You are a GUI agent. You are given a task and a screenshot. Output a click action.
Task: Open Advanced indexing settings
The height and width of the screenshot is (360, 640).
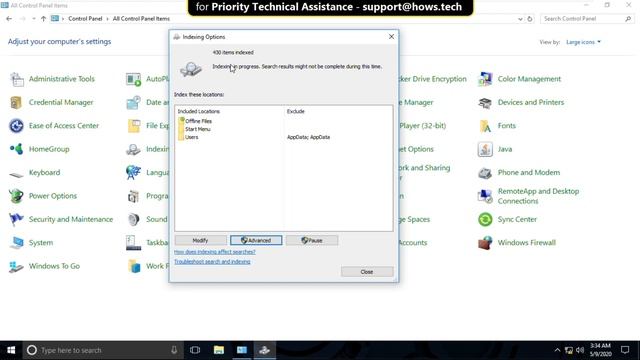(256, 240)
